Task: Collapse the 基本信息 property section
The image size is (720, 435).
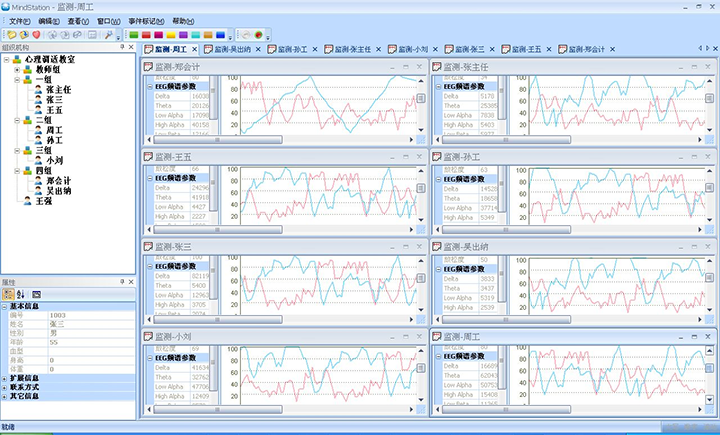Action: (5, 305)
